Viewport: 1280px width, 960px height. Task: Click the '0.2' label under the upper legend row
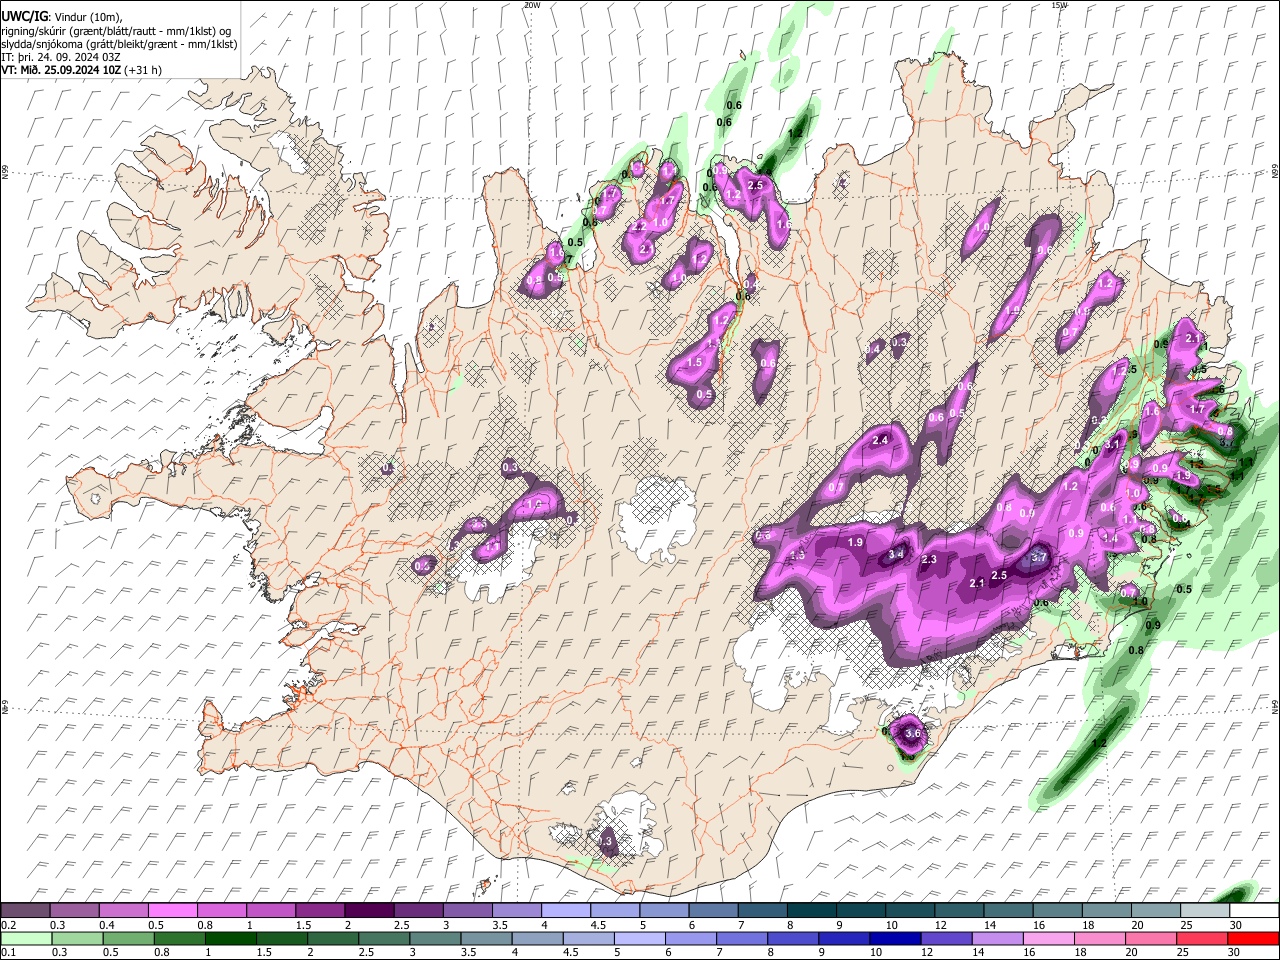tap(9, 925)
